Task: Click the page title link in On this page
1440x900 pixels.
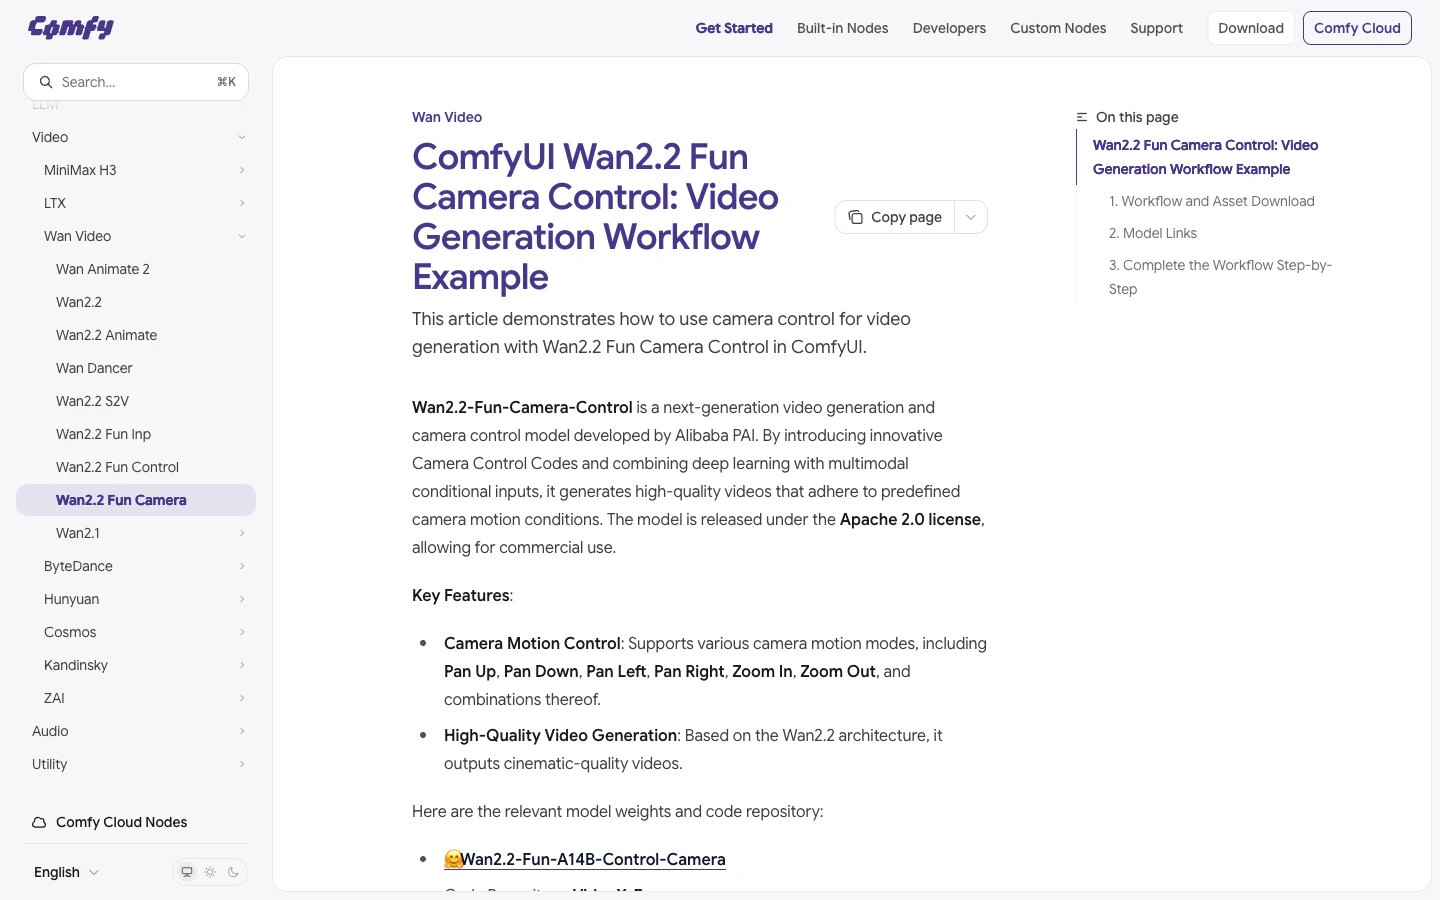Action: click(1205, 157)
